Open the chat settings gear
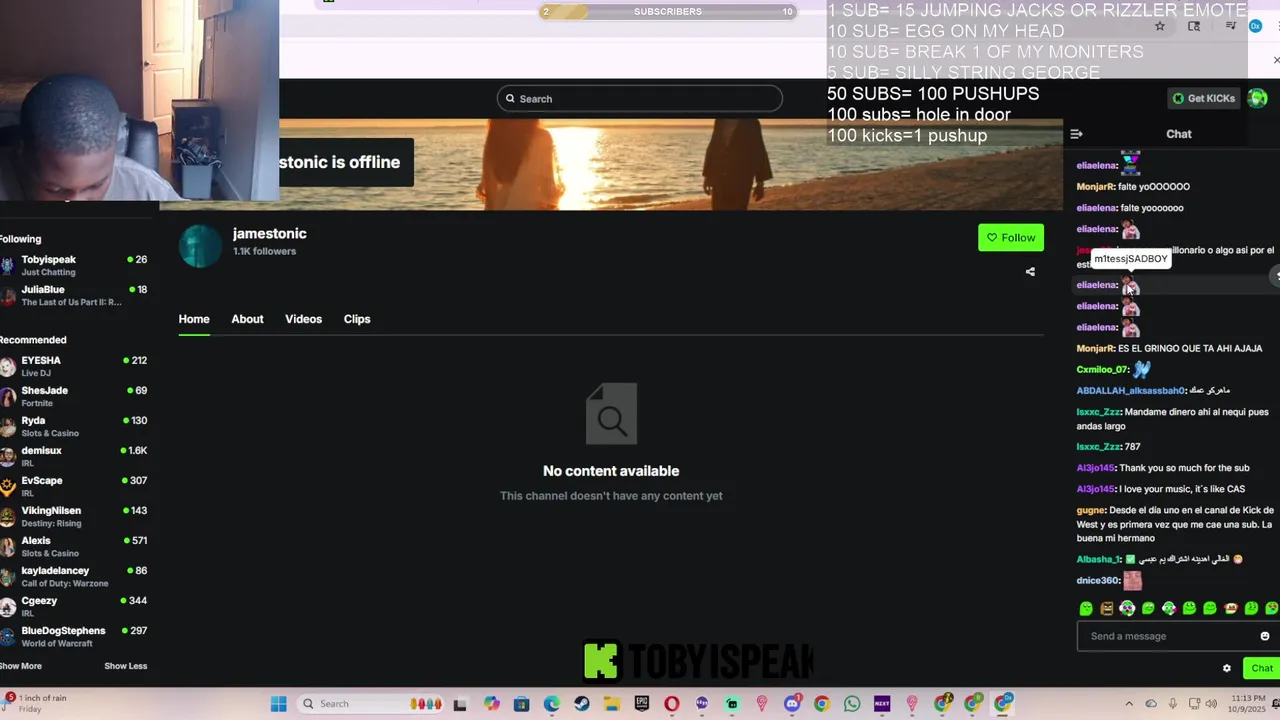1280x720 pixels. coord(1227,668)
